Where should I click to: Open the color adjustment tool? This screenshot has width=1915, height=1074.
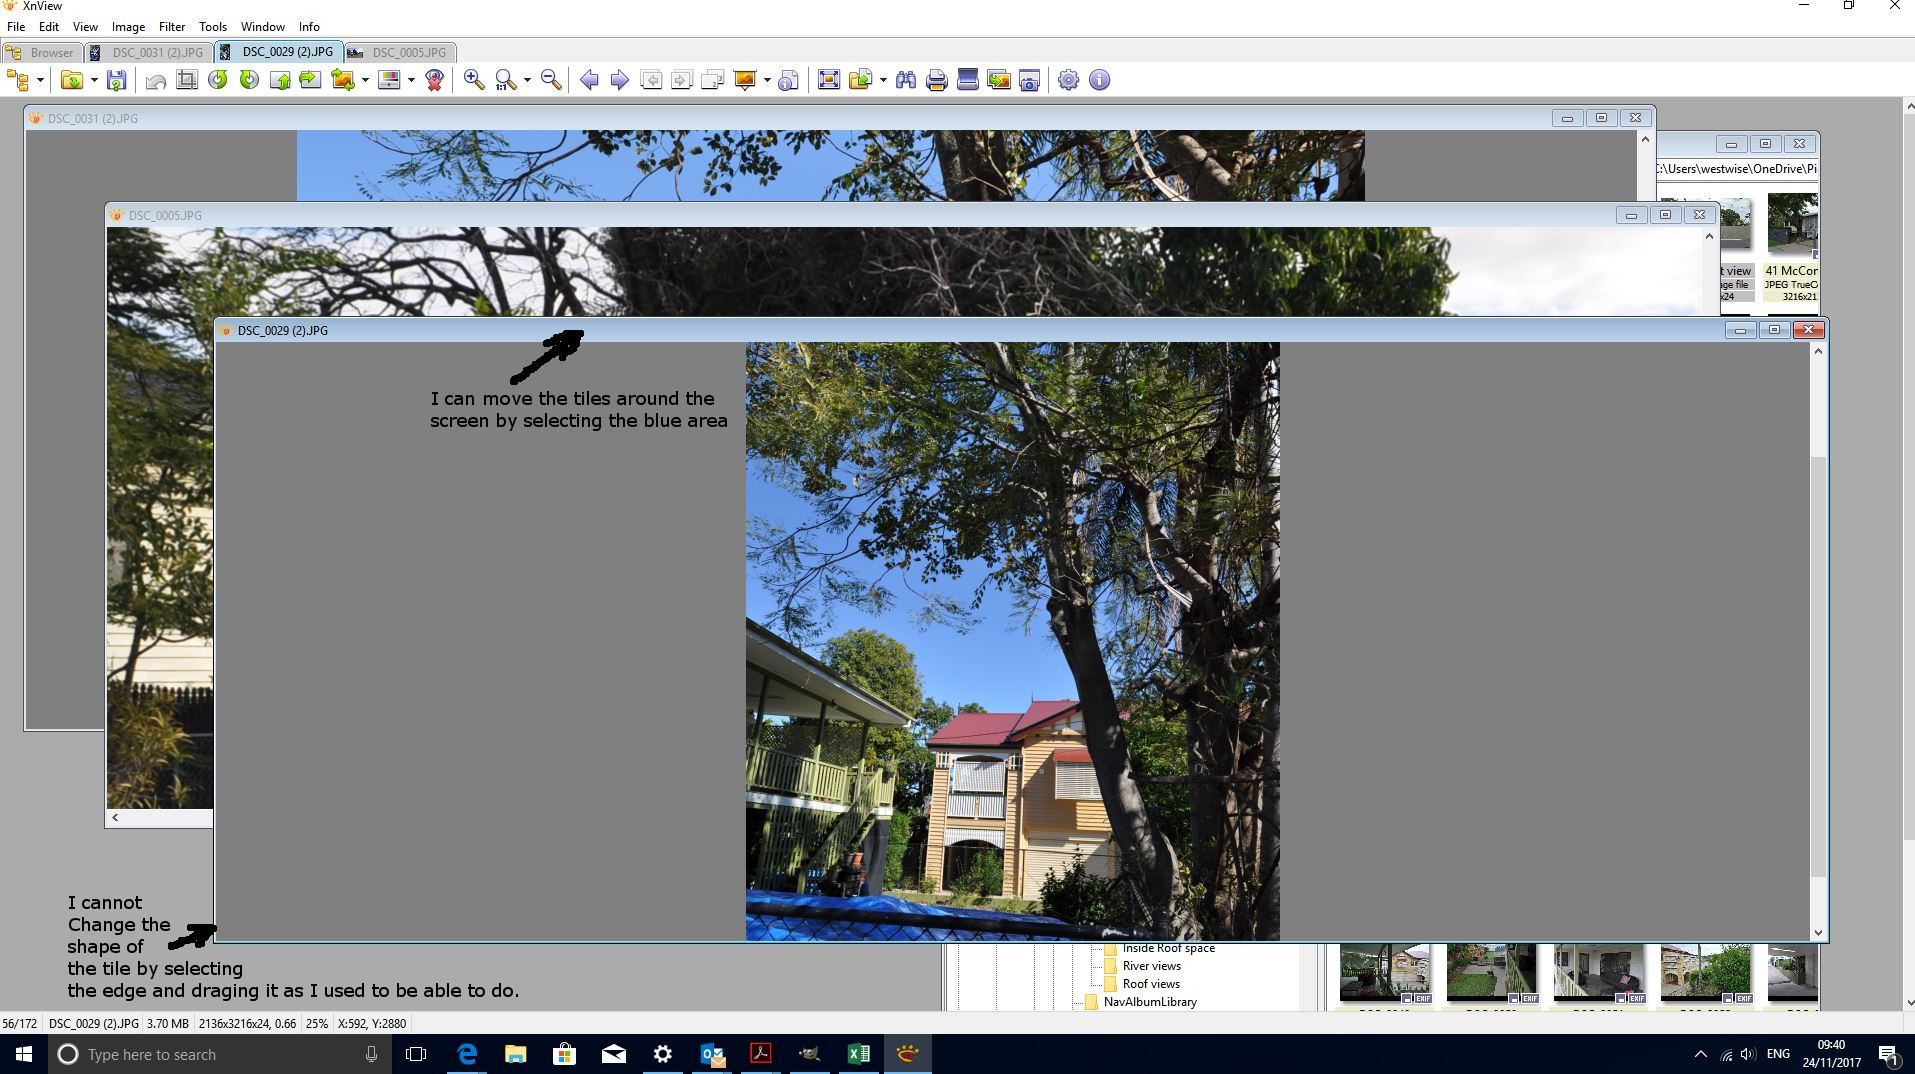390,80
